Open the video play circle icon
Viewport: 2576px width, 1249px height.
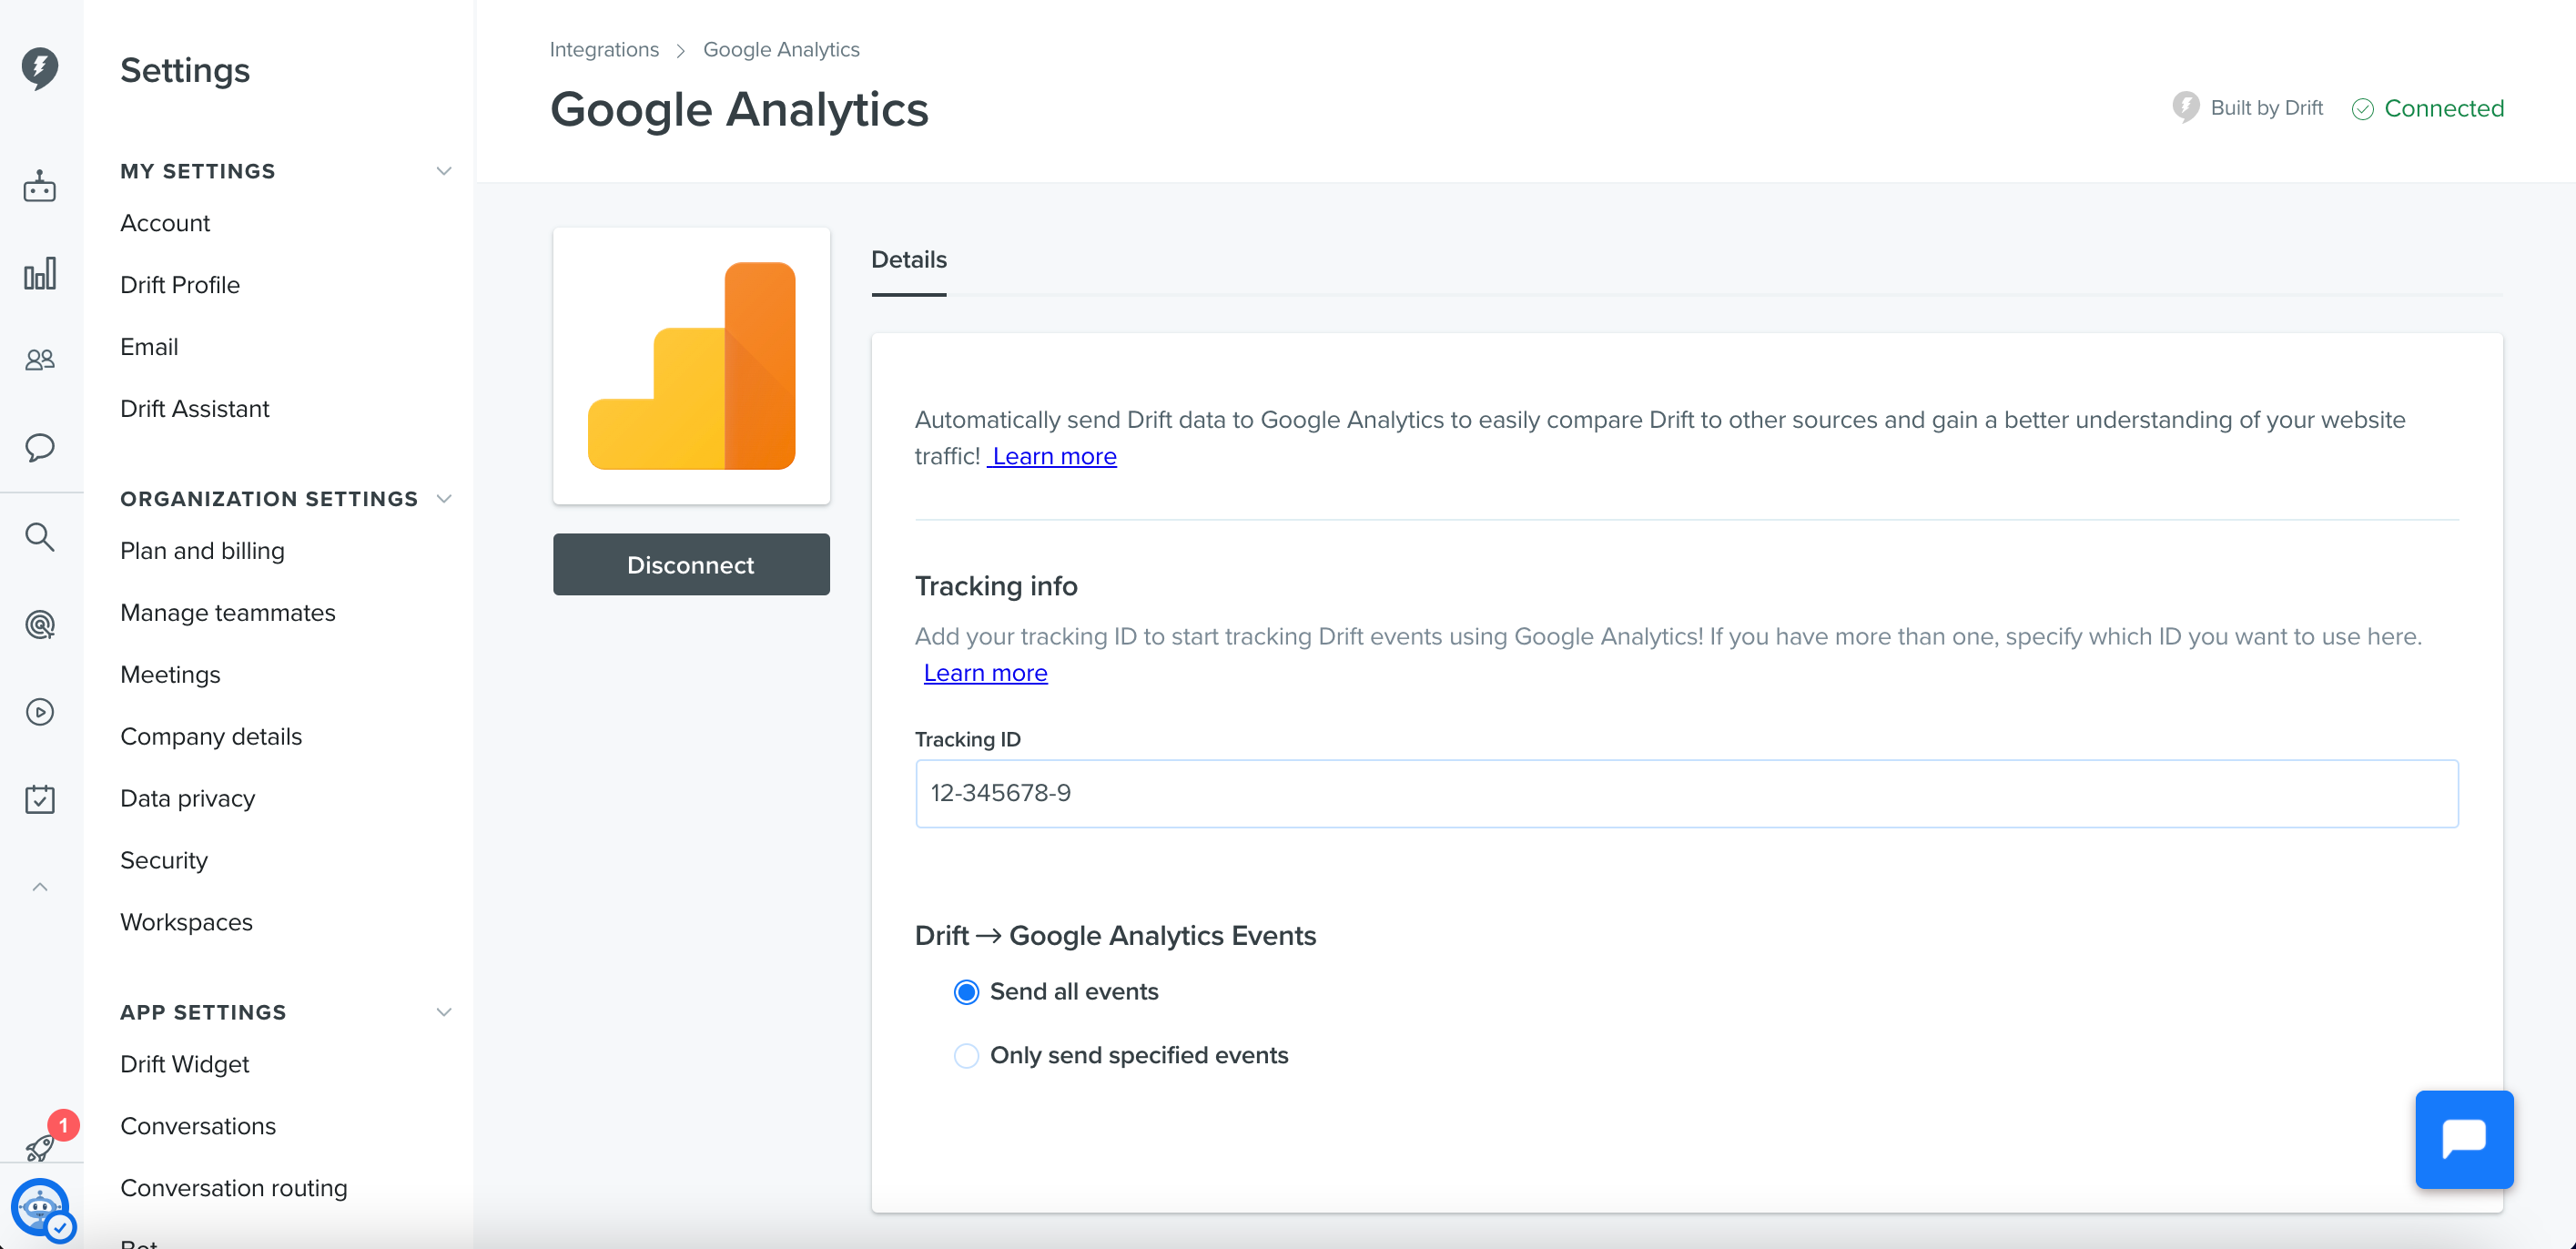pyautogui.click(x=40, y=712)
